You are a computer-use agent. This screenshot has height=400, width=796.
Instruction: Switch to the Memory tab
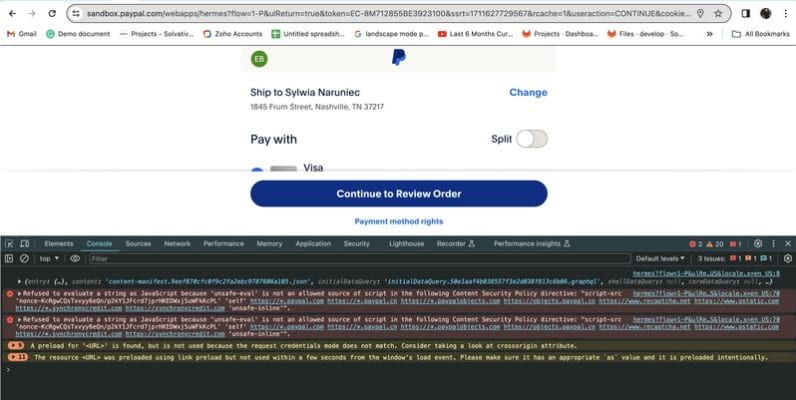[x=269, y=244]
